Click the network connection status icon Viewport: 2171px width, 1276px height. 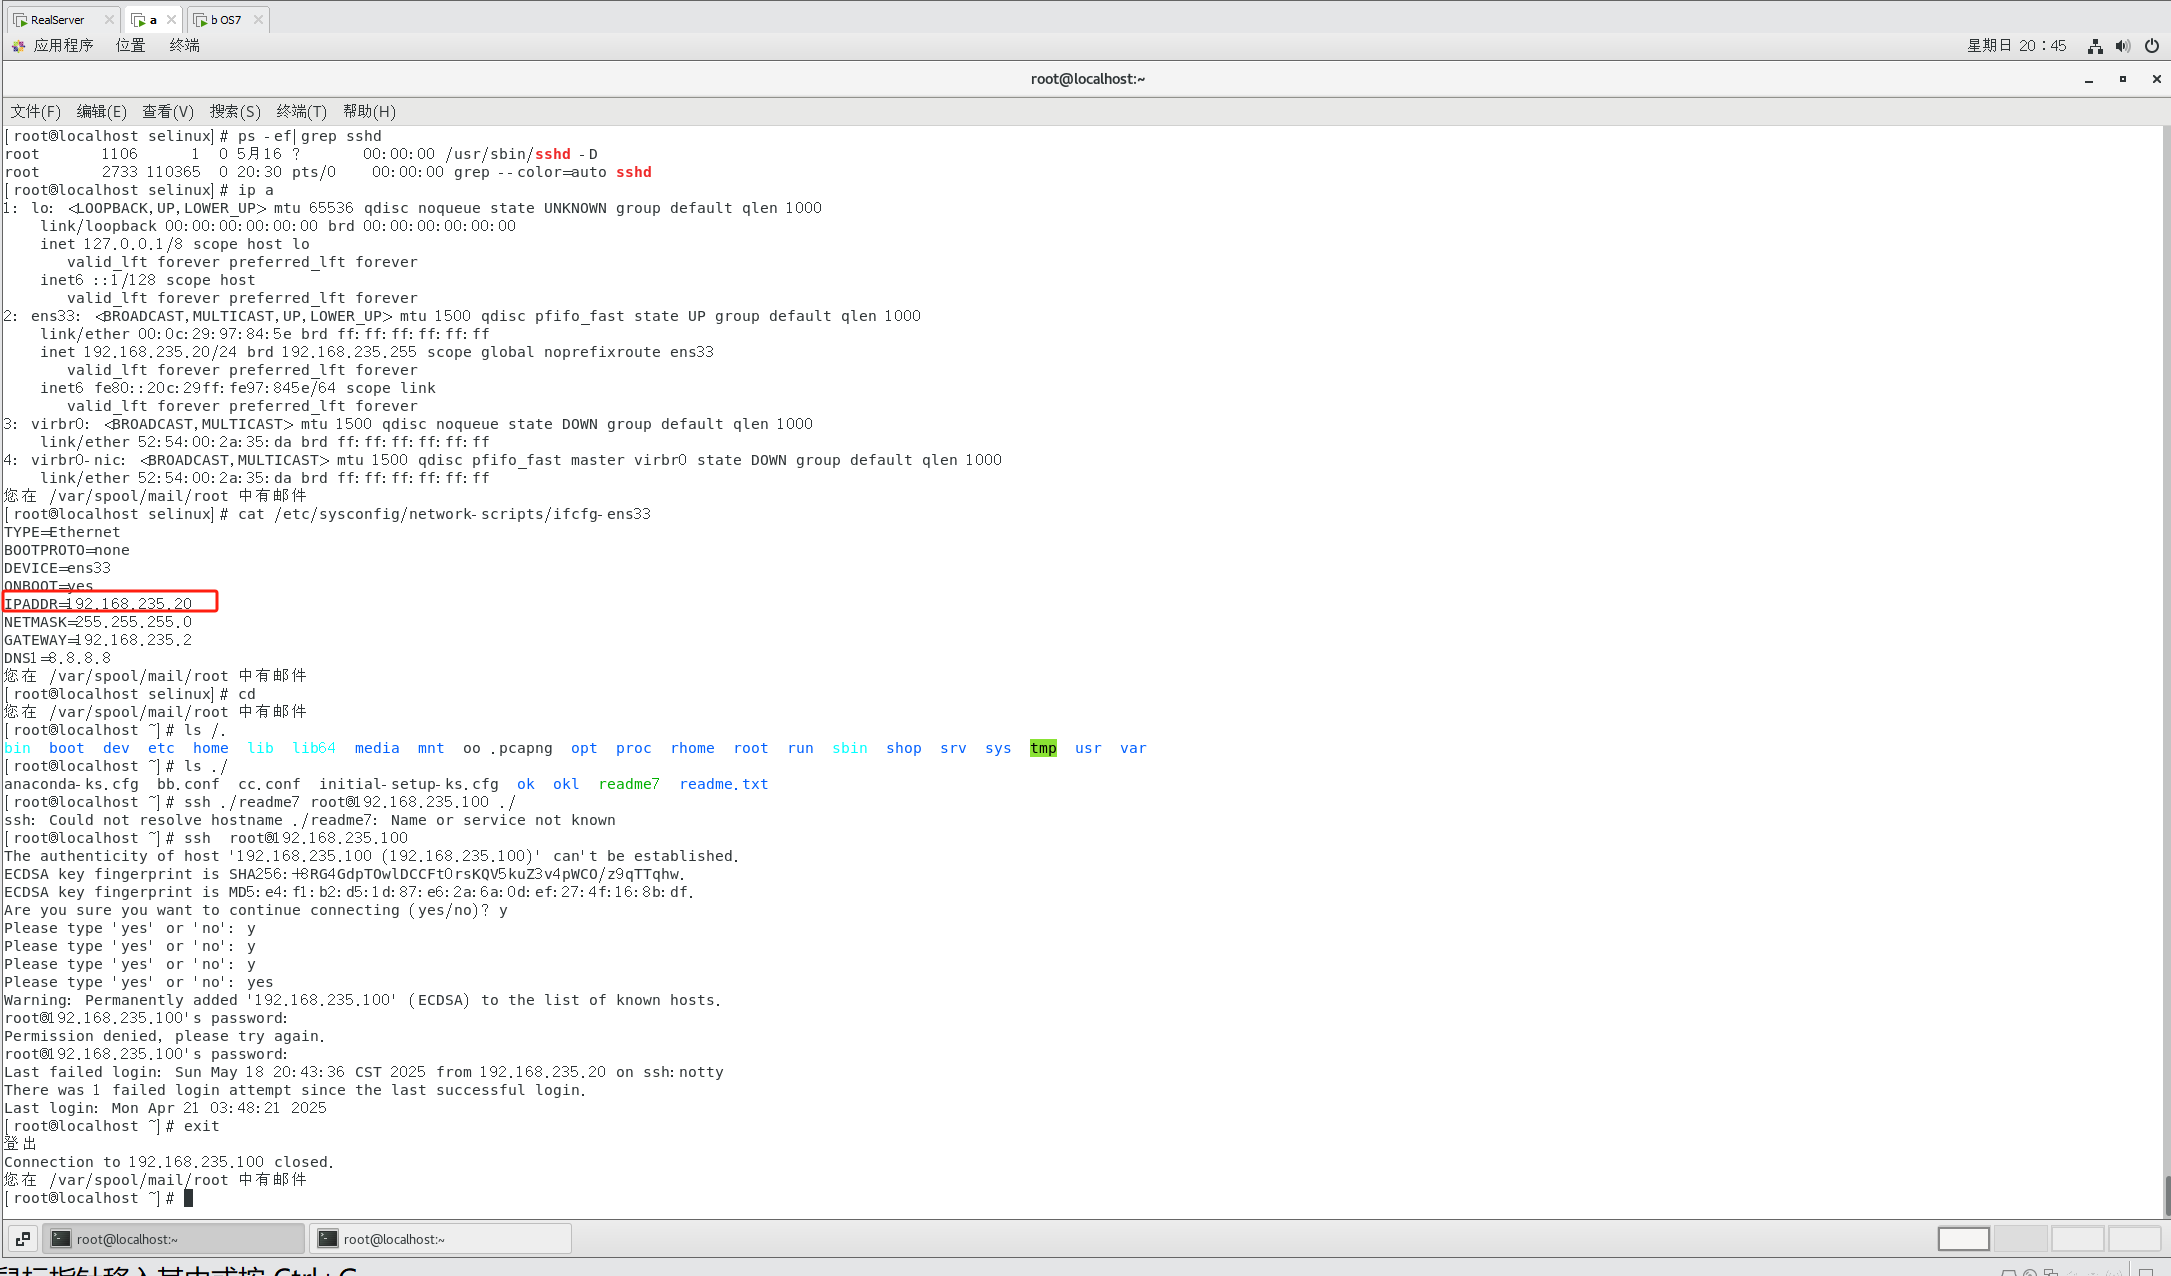[x=2095, y=46]
